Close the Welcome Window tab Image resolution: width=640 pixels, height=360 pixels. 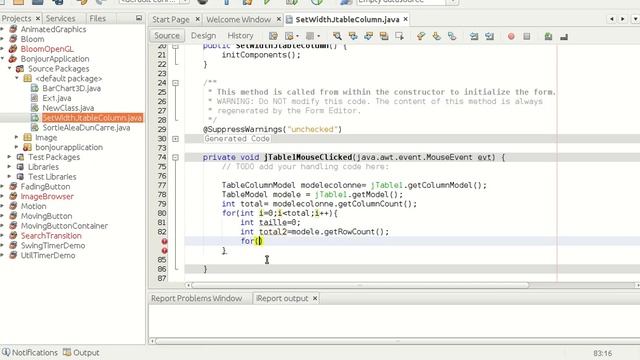(x=279, y=19)
